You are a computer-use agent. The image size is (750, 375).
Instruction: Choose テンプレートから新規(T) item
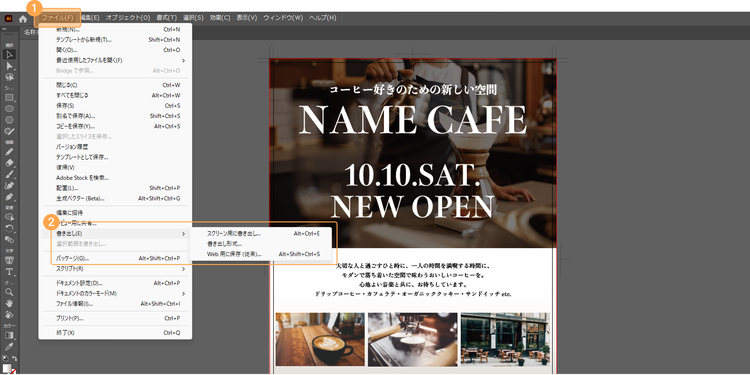(x=115, y=40)
